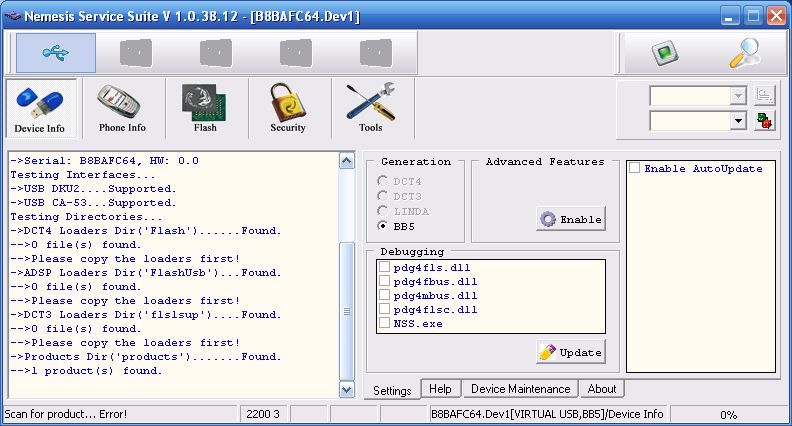This screenshot has width=792, height=426.
Task: Expand the lower combo box arrow
Action: [x=738, y=121]
